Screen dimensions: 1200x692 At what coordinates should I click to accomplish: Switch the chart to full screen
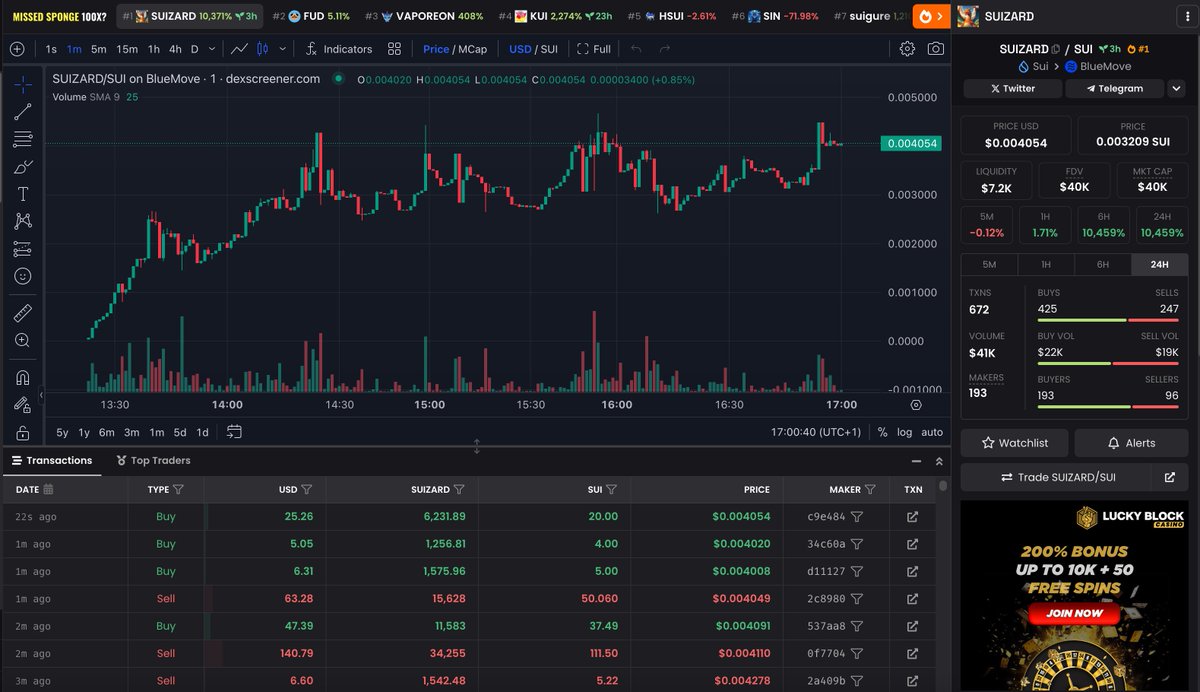tap(594, 49)
